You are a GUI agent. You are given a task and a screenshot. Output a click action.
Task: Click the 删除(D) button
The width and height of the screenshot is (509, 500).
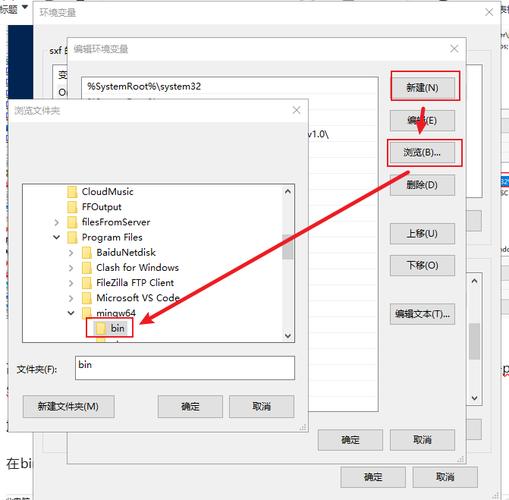coord(422,185)
